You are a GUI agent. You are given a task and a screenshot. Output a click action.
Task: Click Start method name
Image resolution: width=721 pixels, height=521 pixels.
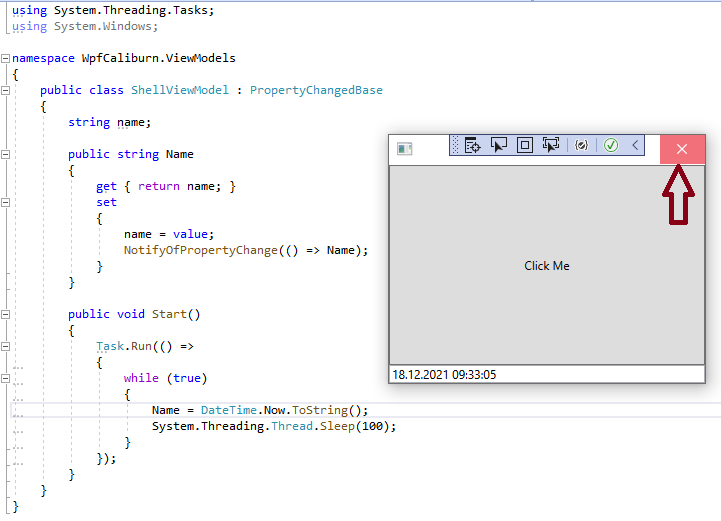[169, 314]
